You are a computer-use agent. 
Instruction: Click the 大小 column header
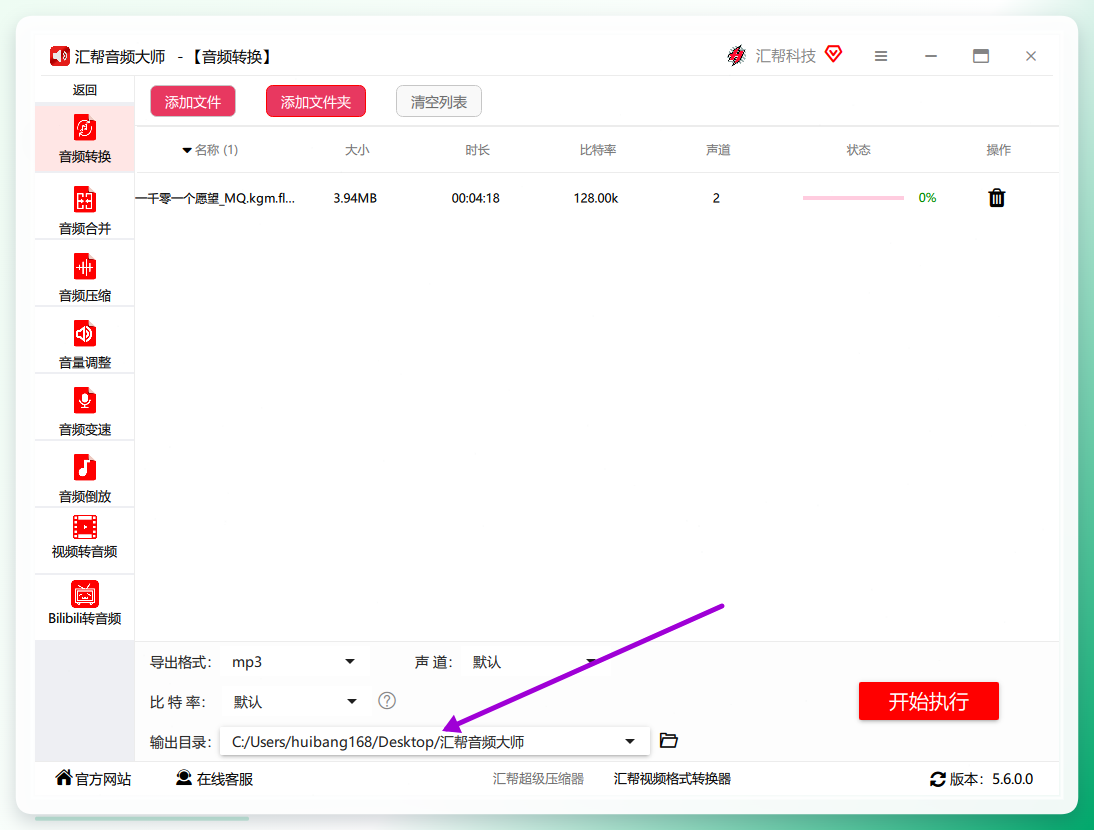357,150
